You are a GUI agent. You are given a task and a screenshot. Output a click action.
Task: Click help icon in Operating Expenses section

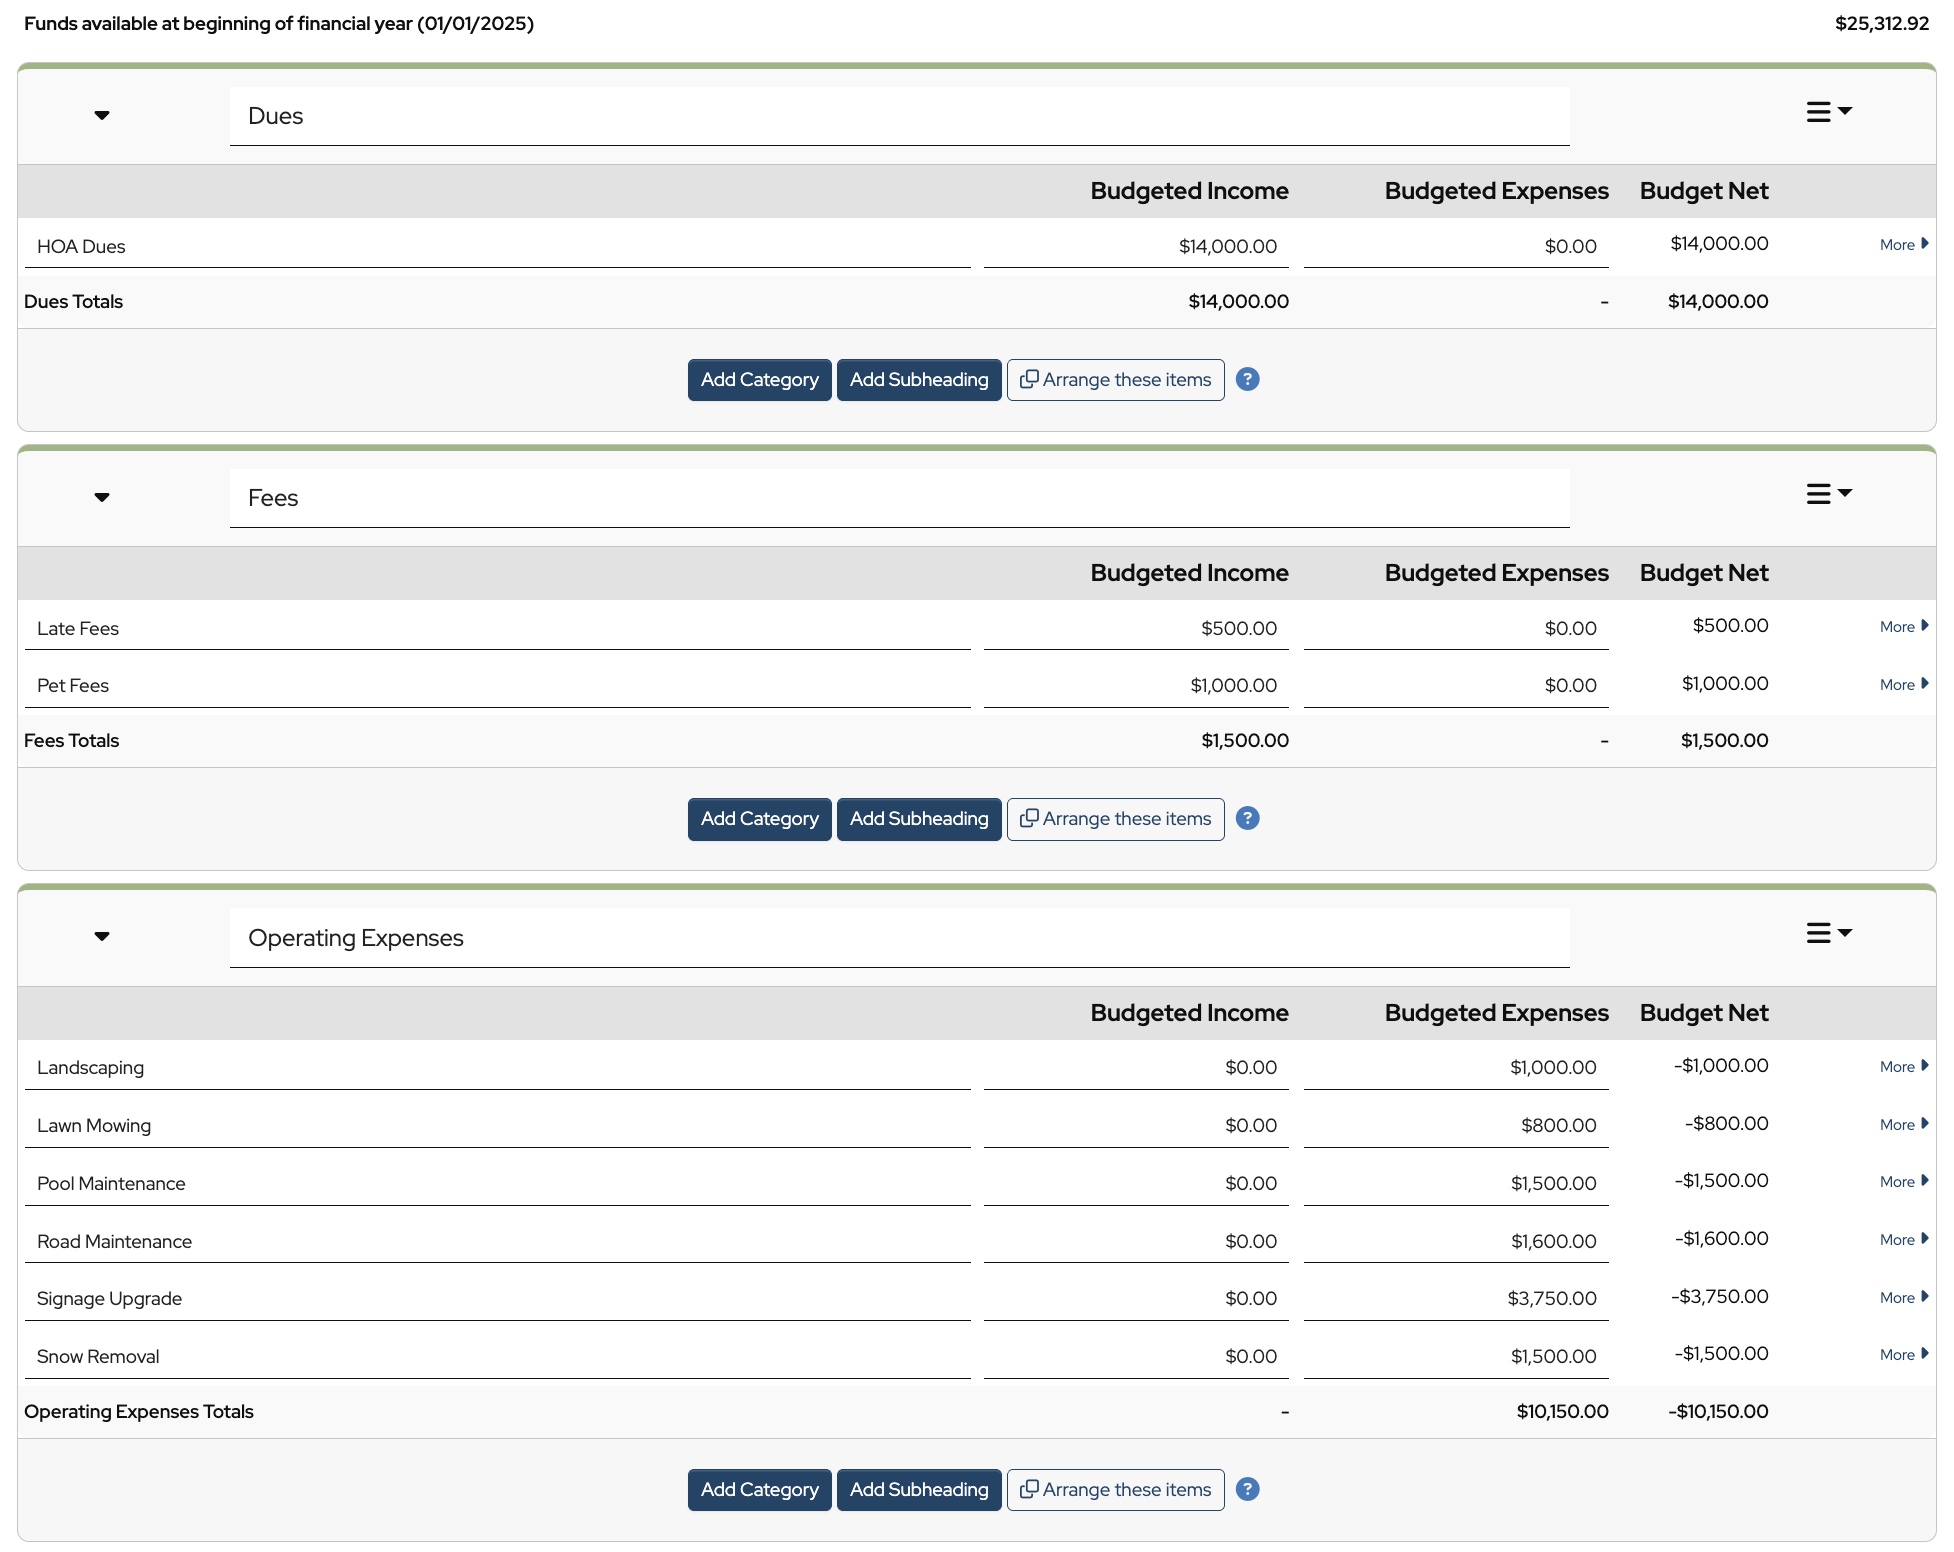[x=1247, y=1490]
